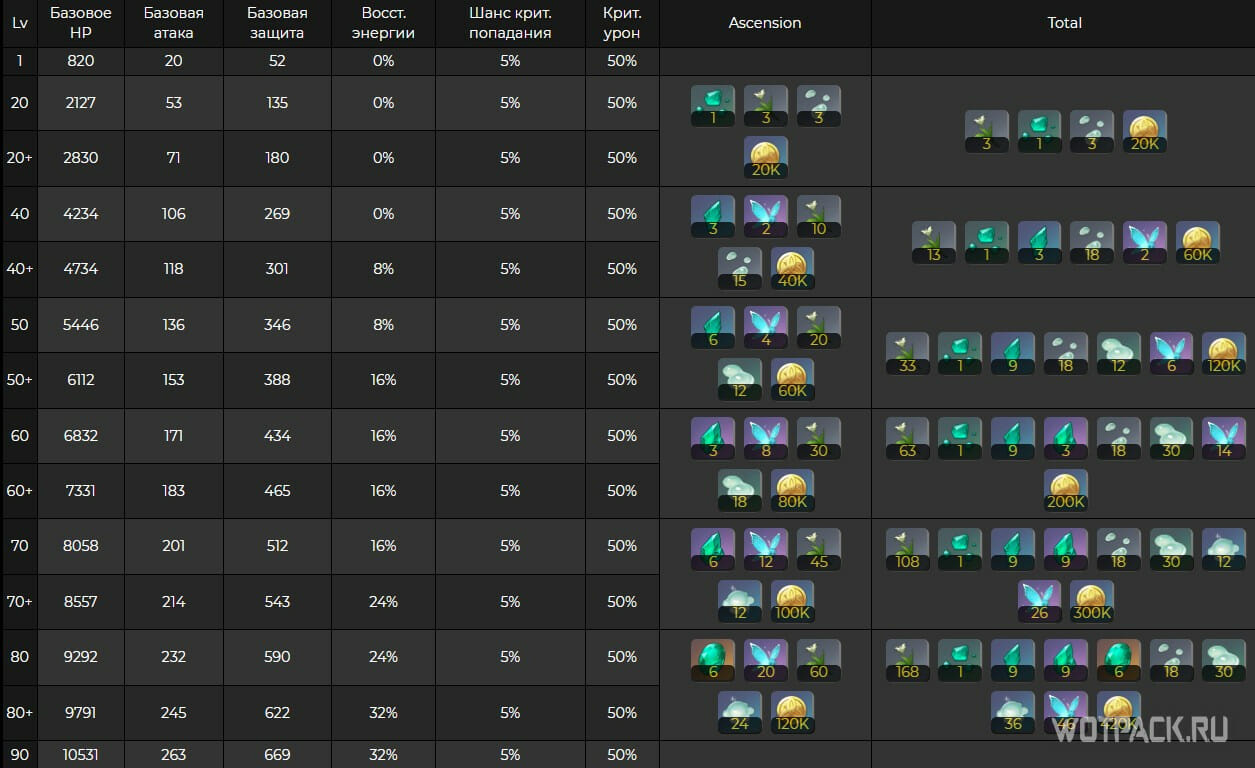Select the 80K mora coin icon
Image resolution: width=1255 pixels, height=768 pixels.
(x=792, y=490)
